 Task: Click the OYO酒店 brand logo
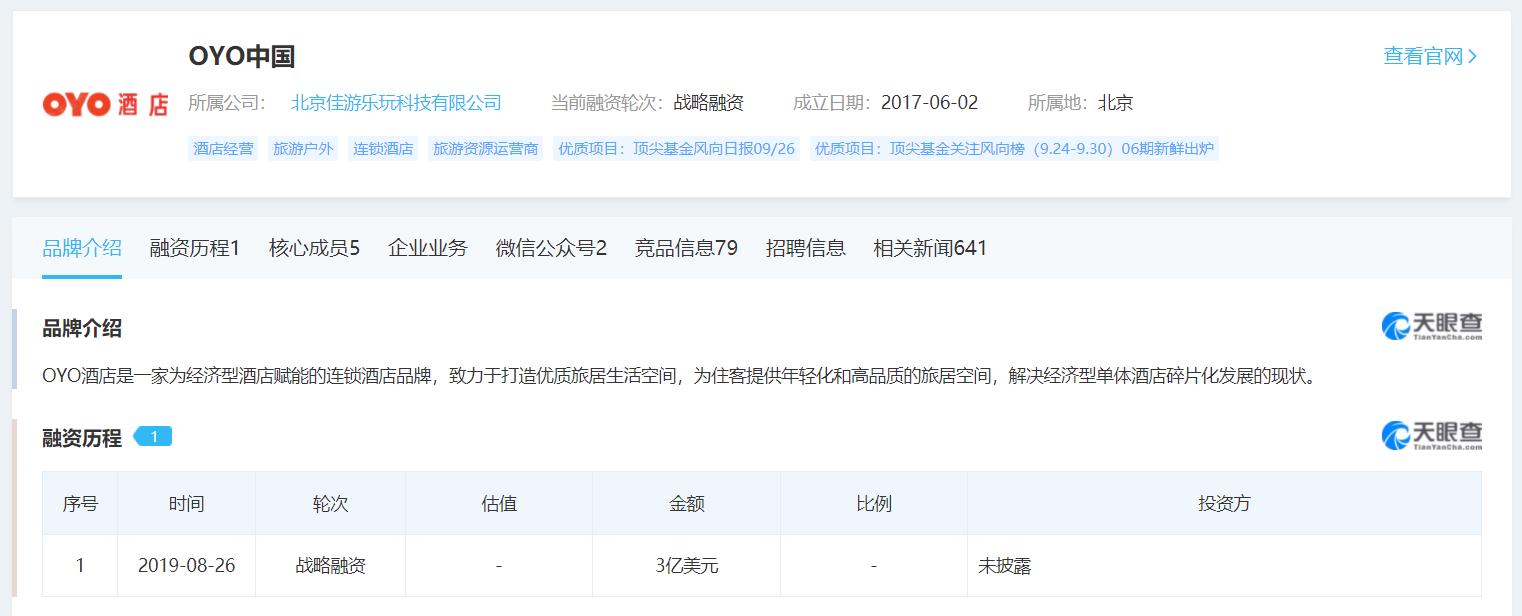pos(104,103)
